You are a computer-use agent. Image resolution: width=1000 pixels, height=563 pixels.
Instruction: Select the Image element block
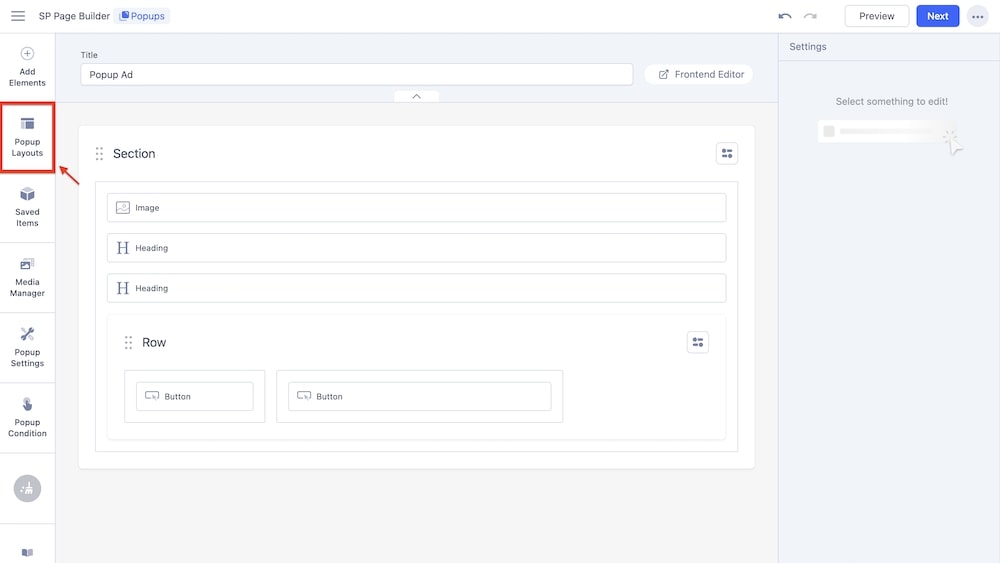pos(416,208)
